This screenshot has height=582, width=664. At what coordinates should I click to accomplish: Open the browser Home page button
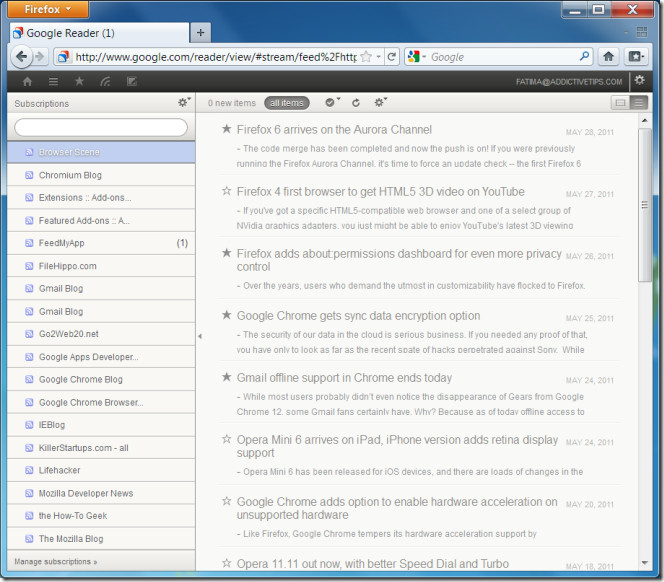click(608, 56)
